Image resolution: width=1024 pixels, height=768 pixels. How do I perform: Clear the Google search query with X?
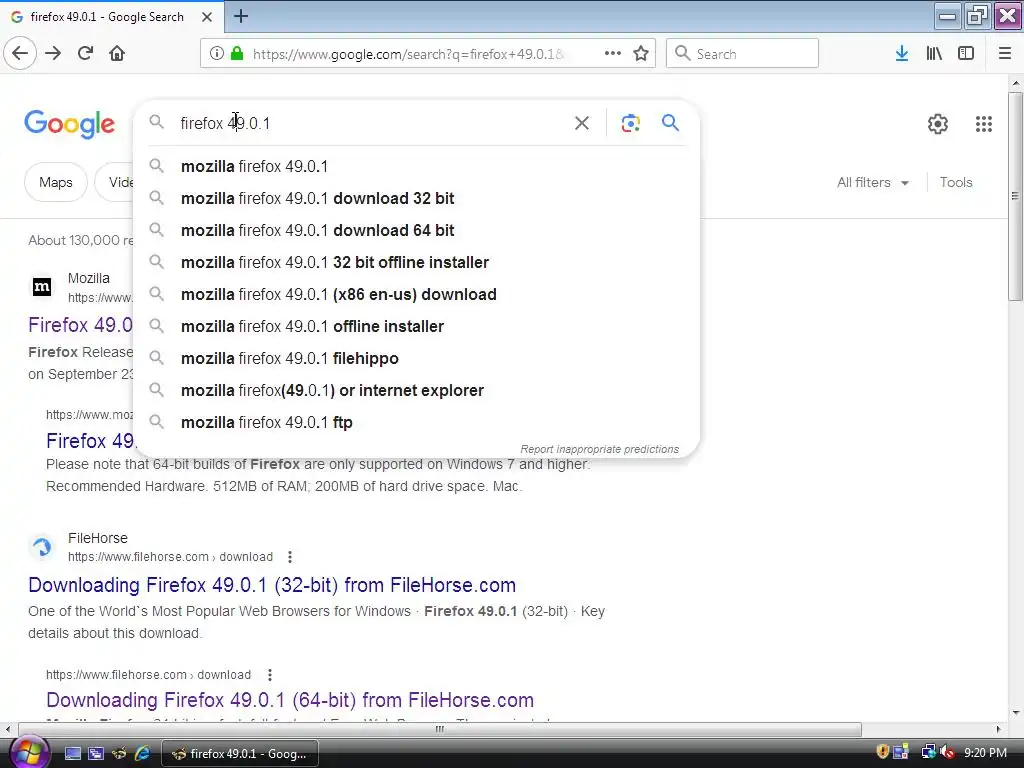[582, 123]
